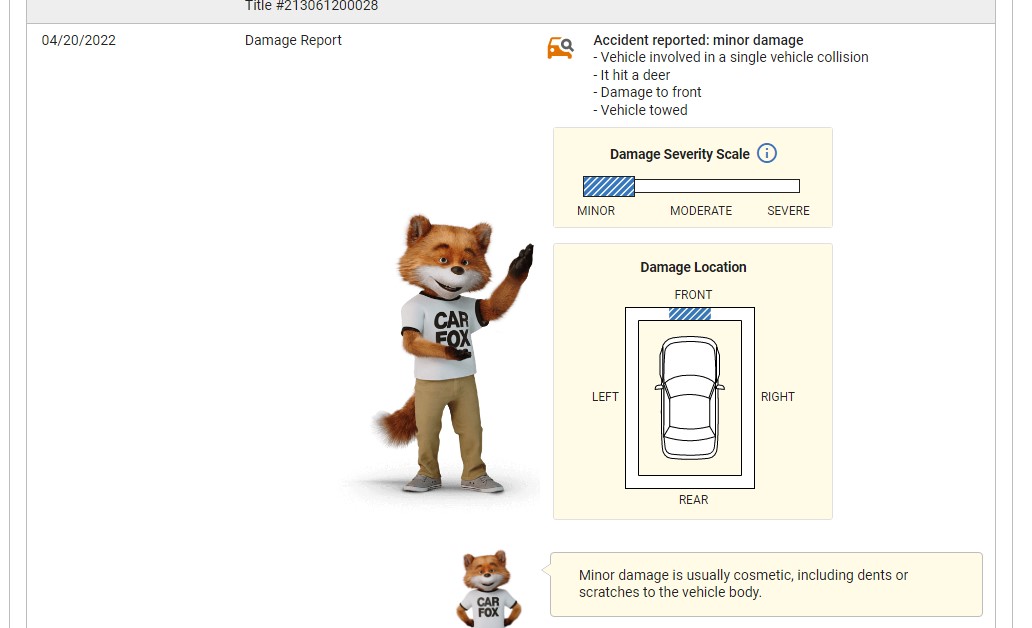
Task: Click the small Car Fox mascot at bottom
Action: click(488, 590)
